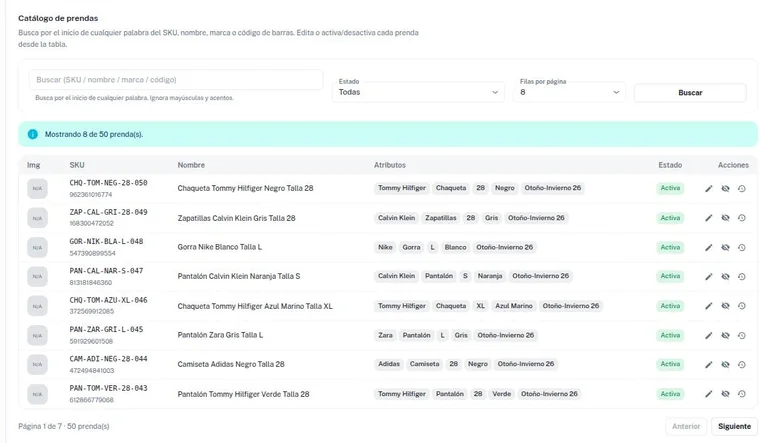Click the Anterior pagination button
The width and height of the screenshot is (760, 443).
click(x=686, y=427)
